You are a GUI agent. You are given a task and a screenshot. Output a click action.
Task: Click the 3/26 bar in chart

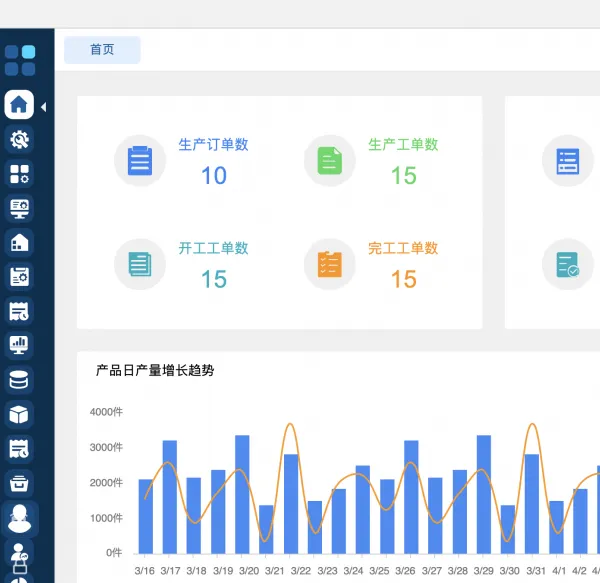411,497
